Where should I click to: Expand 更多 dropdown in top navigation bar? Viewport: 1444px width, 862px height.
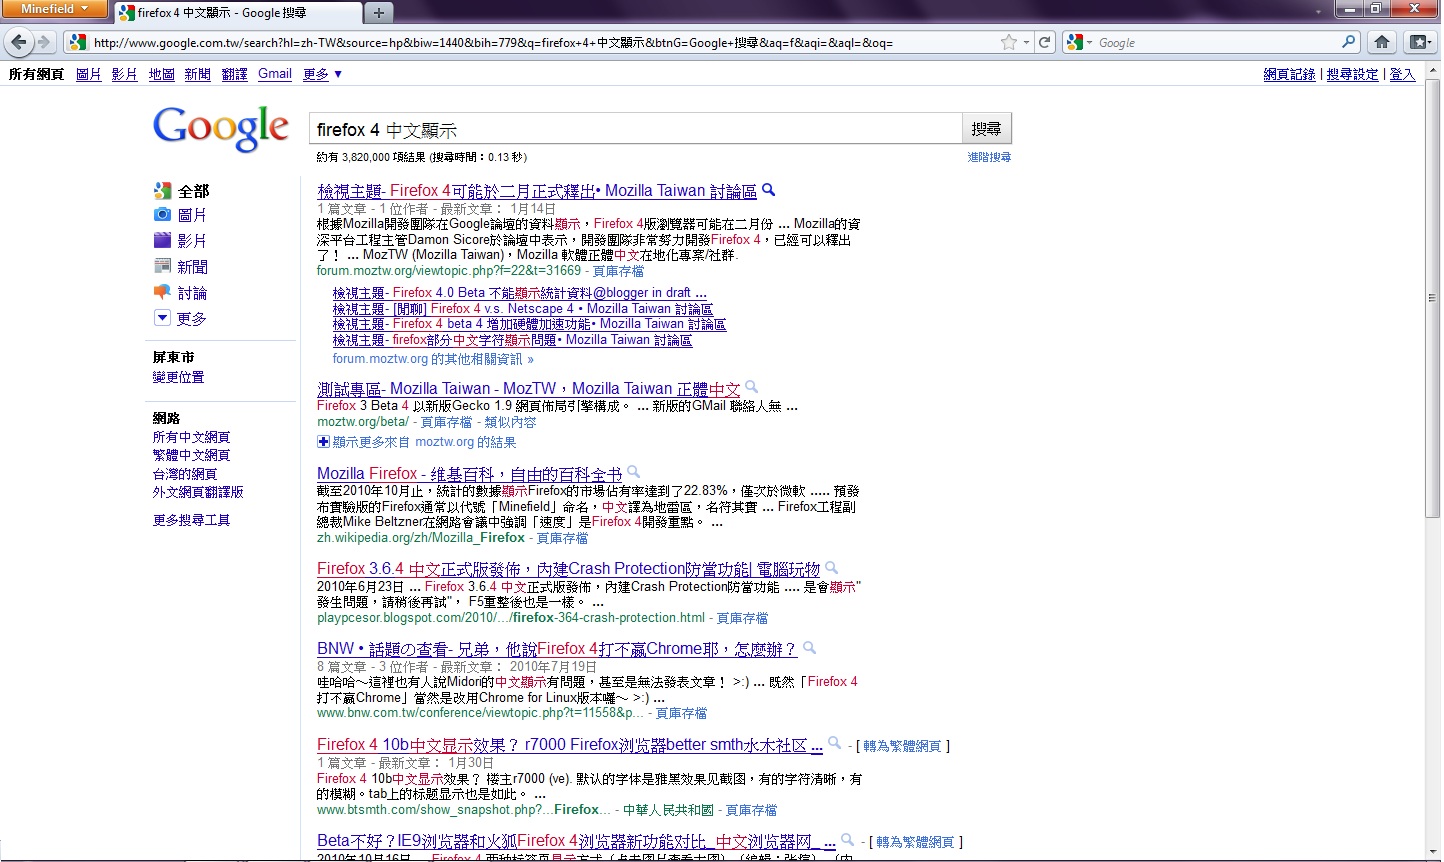coord(322,74)
